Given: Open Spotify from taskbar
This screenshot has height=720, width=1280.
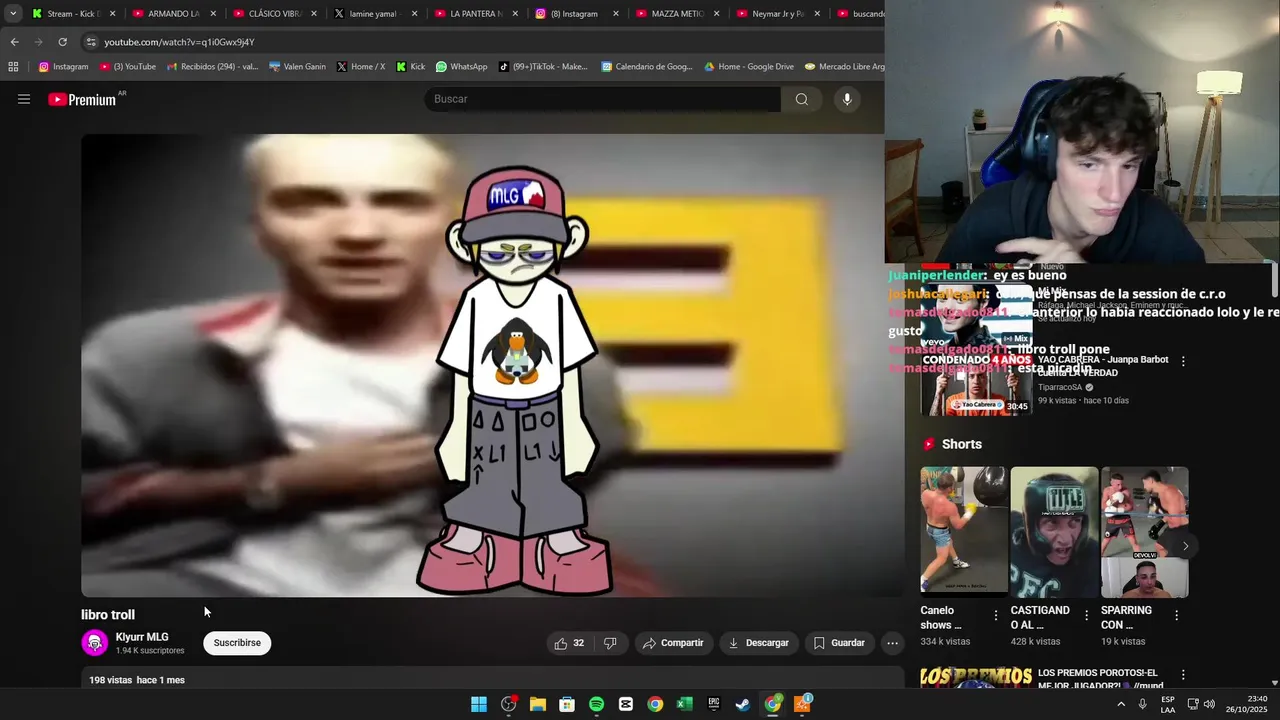Looking at the screenshot, I should (x=596, y=704).
